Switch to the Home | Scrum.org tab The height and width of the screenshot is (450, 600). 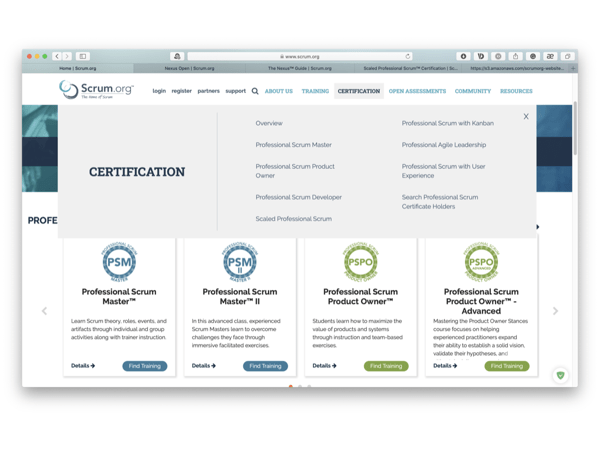78,68
